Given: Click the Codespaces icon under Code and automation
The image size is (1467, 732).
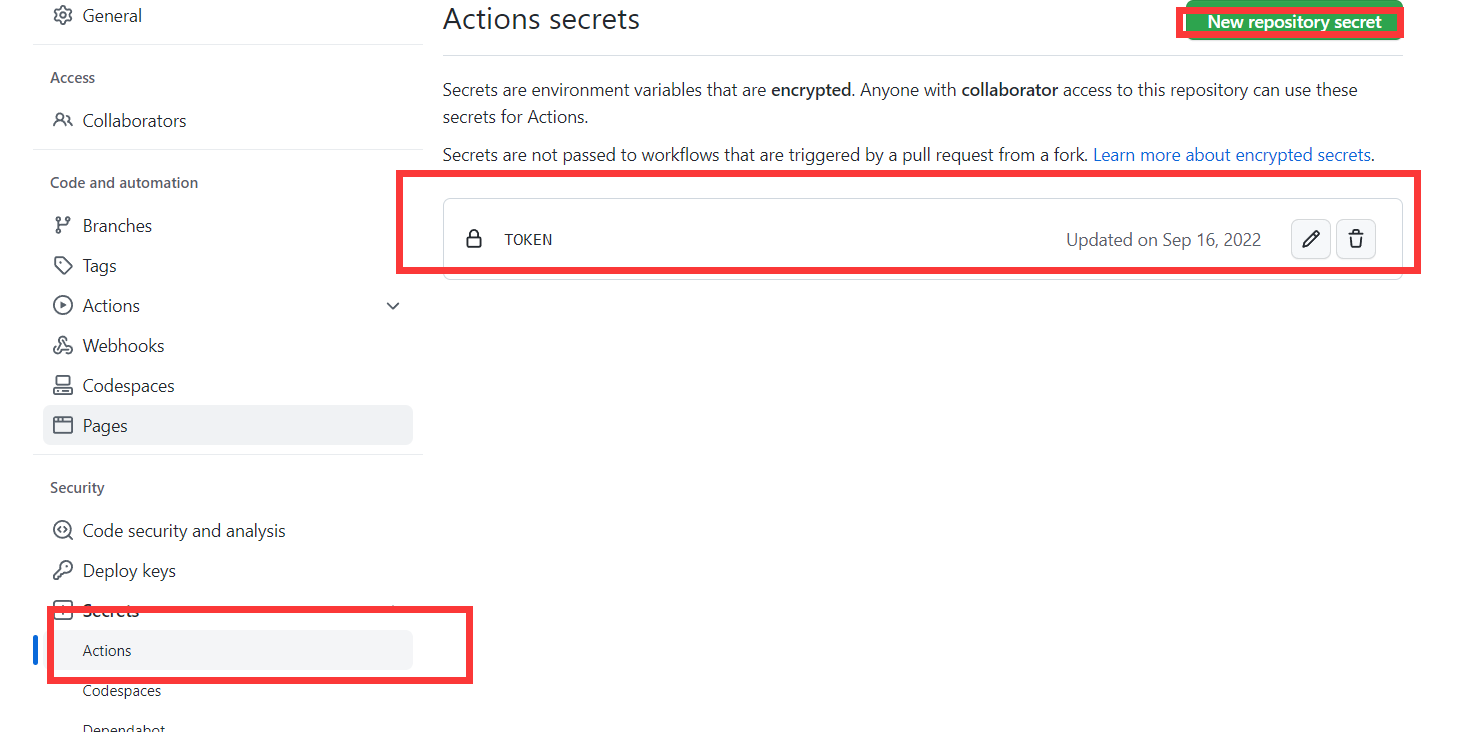Looking at the screenshot, I should (x=63, y=386).
